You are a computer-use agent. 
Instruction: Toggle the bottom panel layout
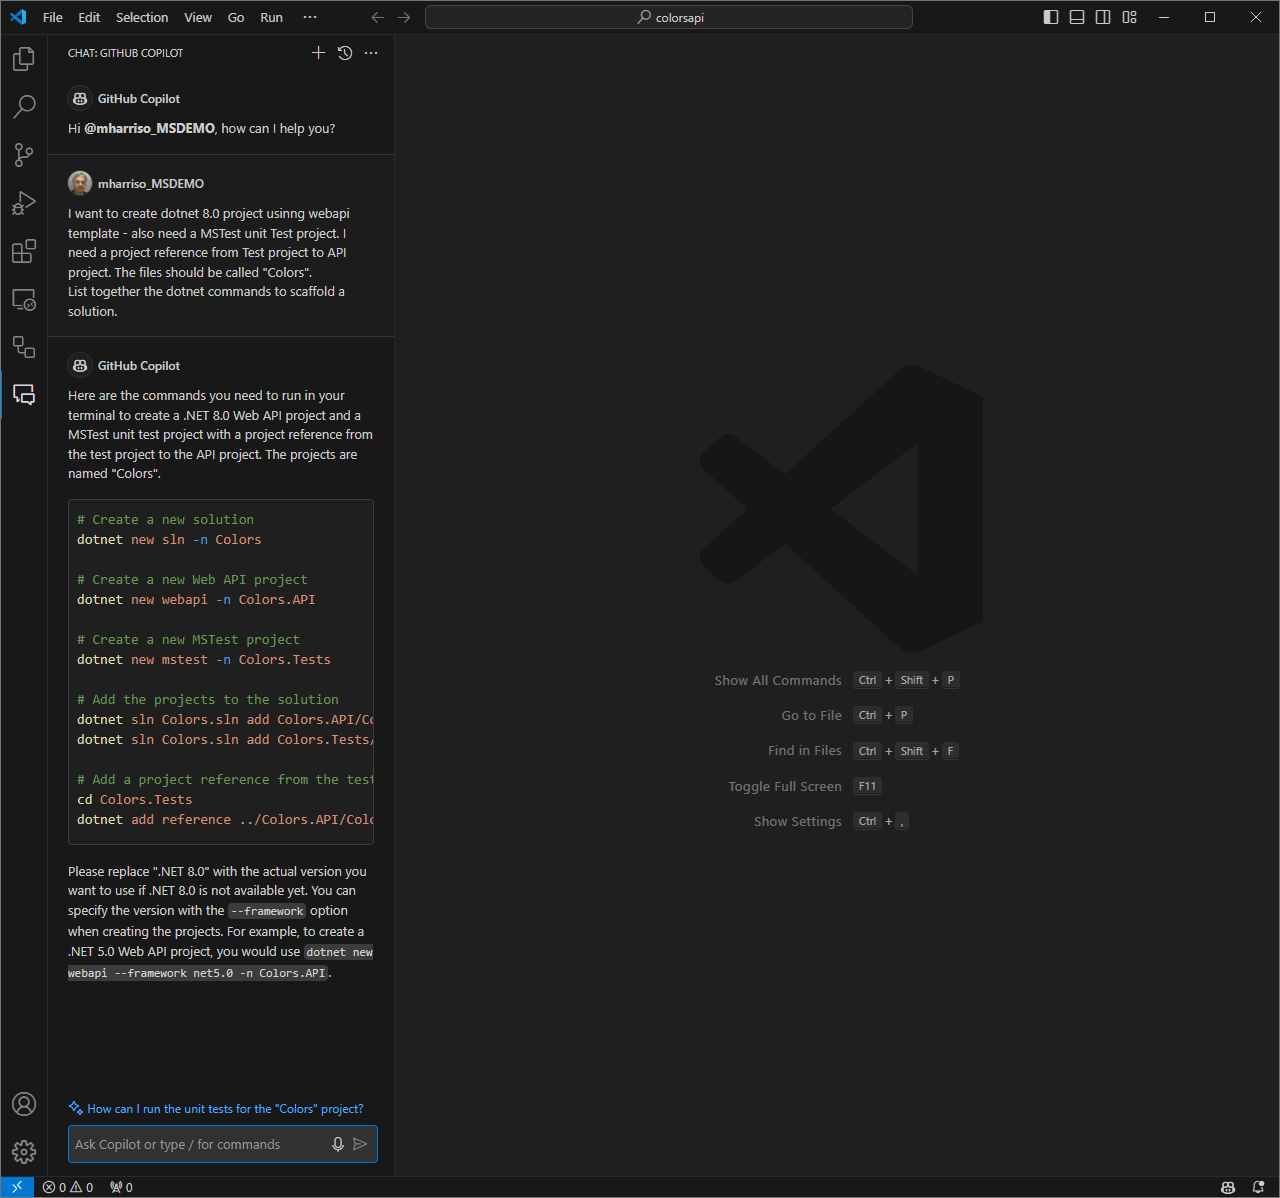pyautogui.click(x=1077, y=17)
